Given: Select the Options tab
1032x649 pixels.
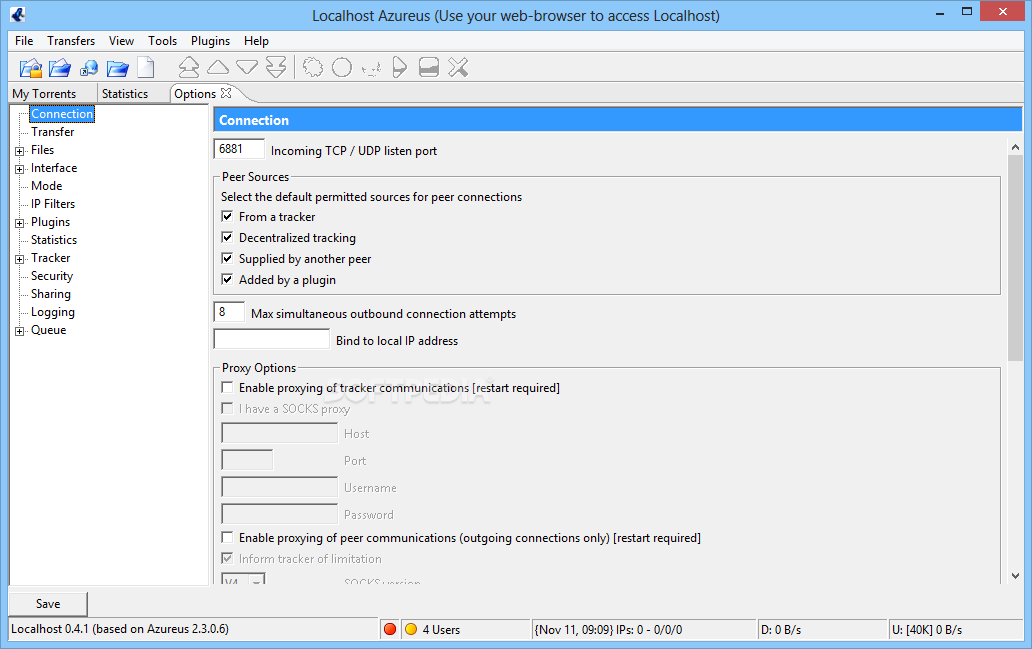Looking at the screenshot, I should point(195,93).
